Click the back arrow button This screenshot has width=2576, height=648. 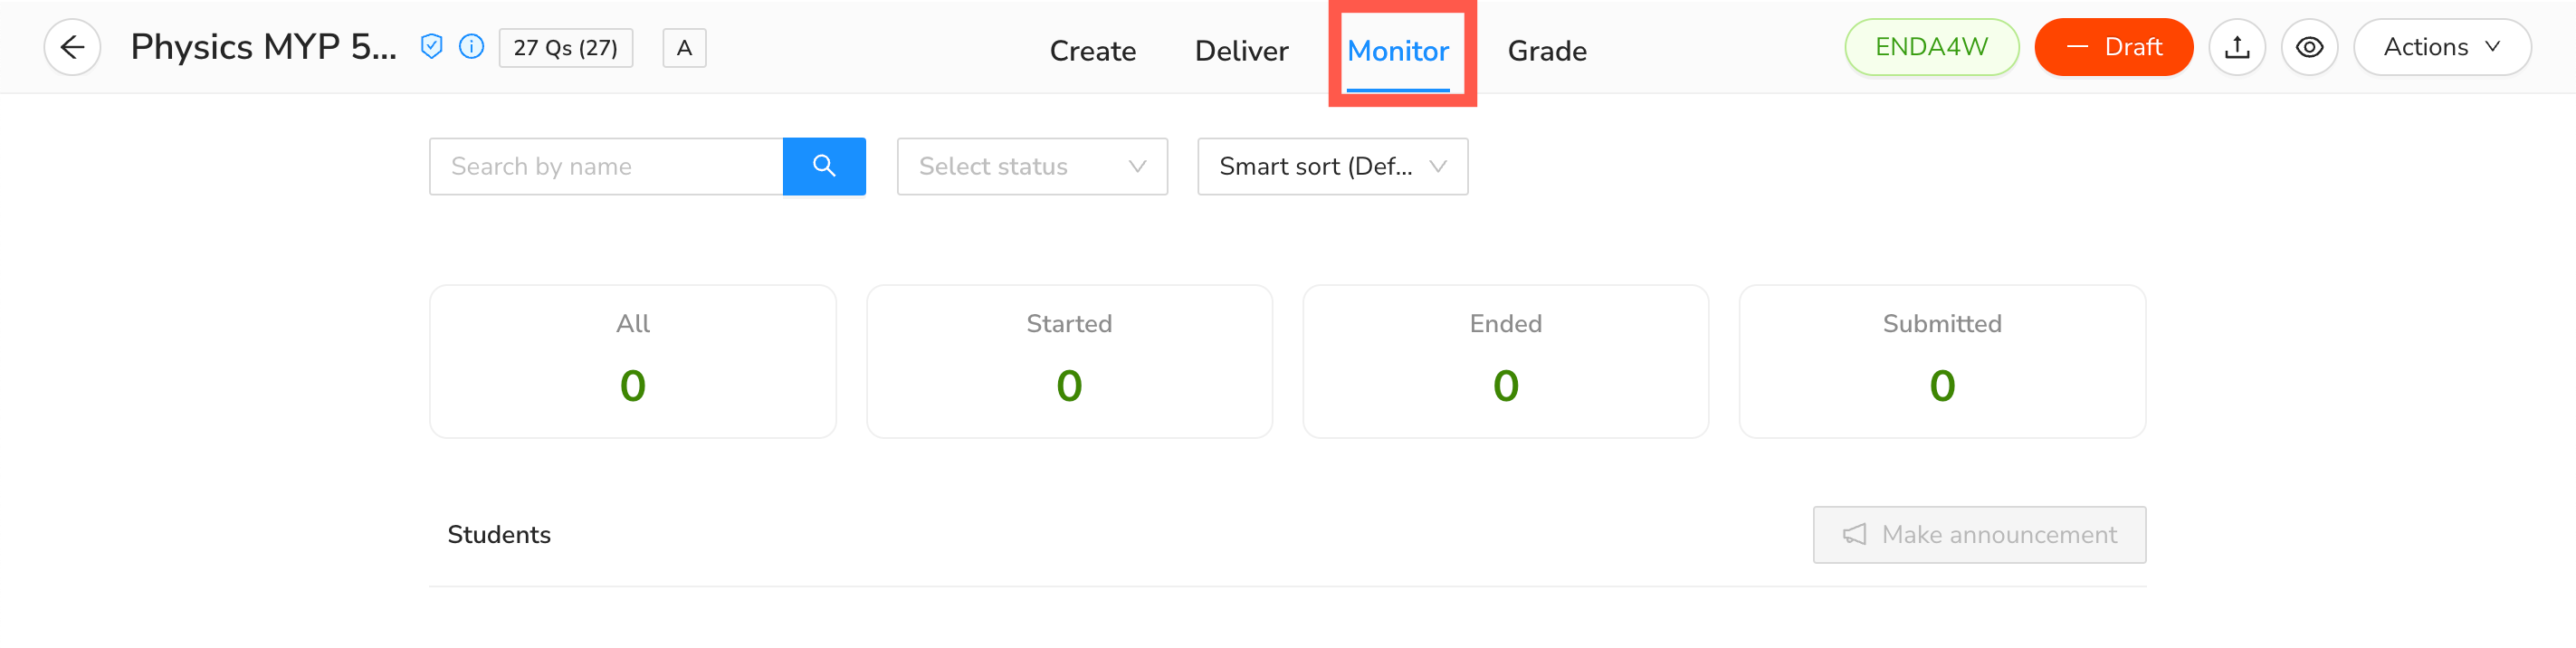click(72, 47)
